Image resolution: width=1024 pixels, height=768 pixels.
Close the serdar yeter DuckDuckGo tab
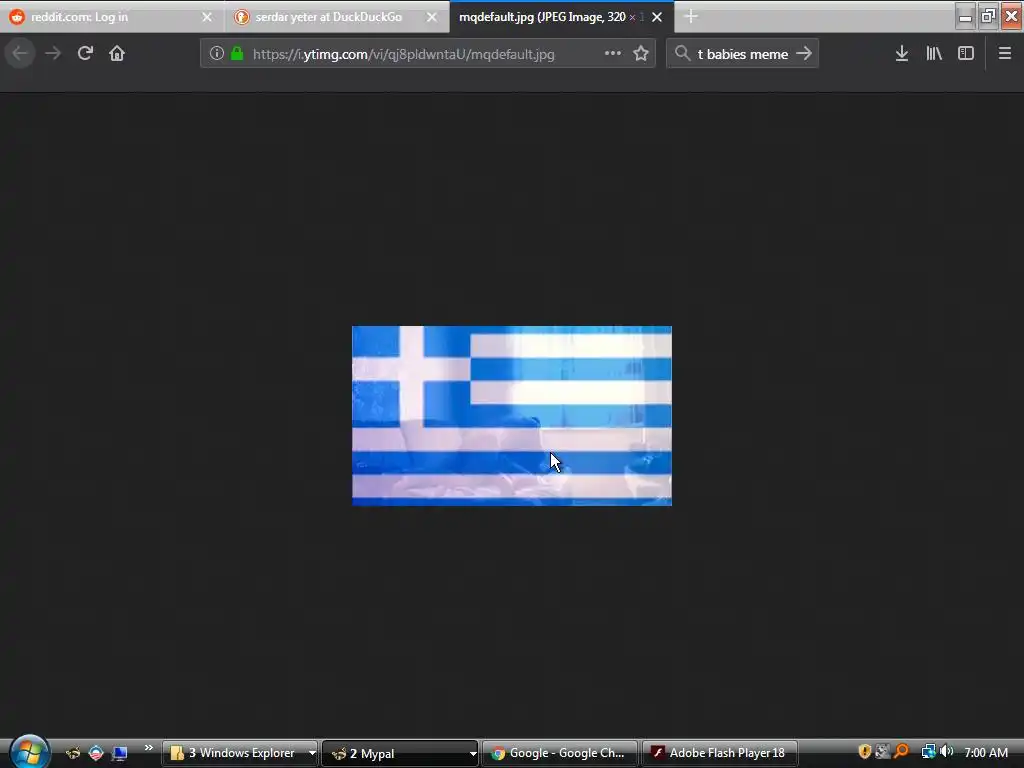[x=432, y=17]
